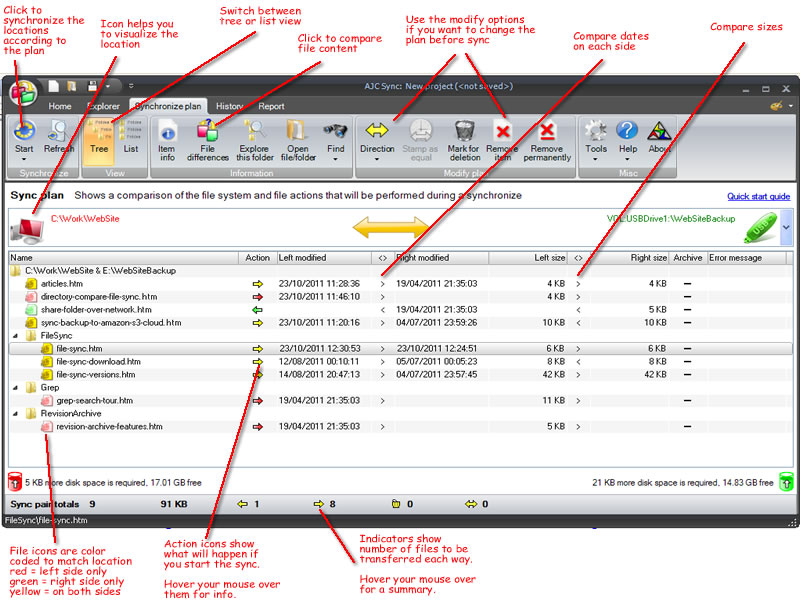This screenshot has height=600, width=800.
Task: Click the open project icon in title bar
Action: pyautogui.click(x=72, y=86)
